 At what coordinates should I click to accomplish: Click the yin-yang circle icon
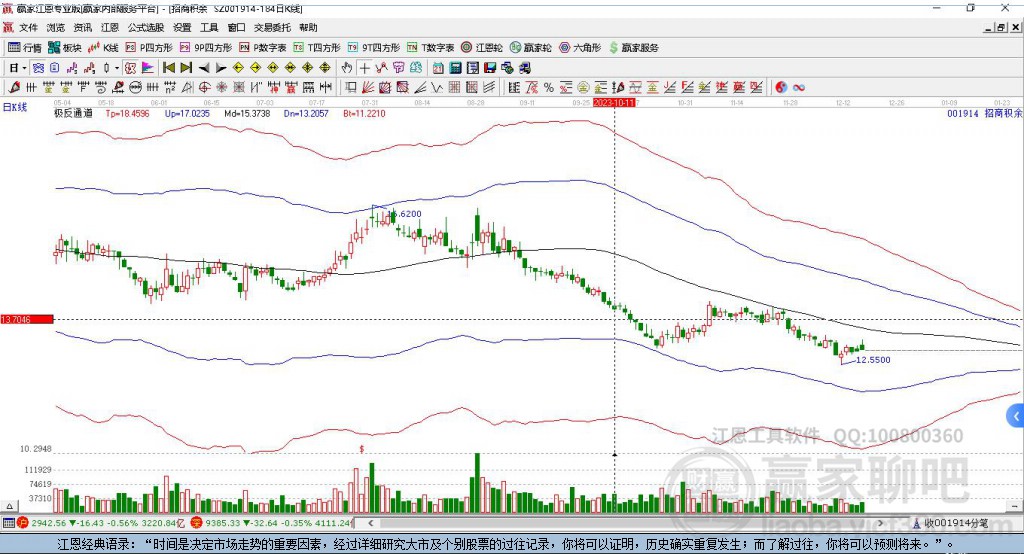click(781, 87)
